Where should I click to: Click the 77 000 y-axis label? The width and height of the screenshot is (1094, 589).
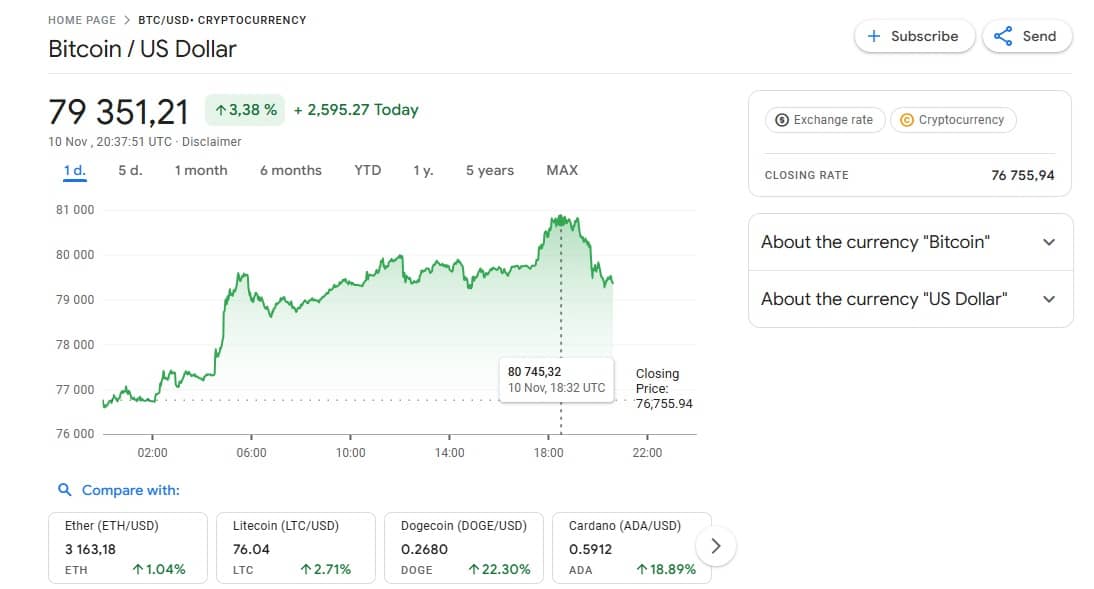(75, 389)
